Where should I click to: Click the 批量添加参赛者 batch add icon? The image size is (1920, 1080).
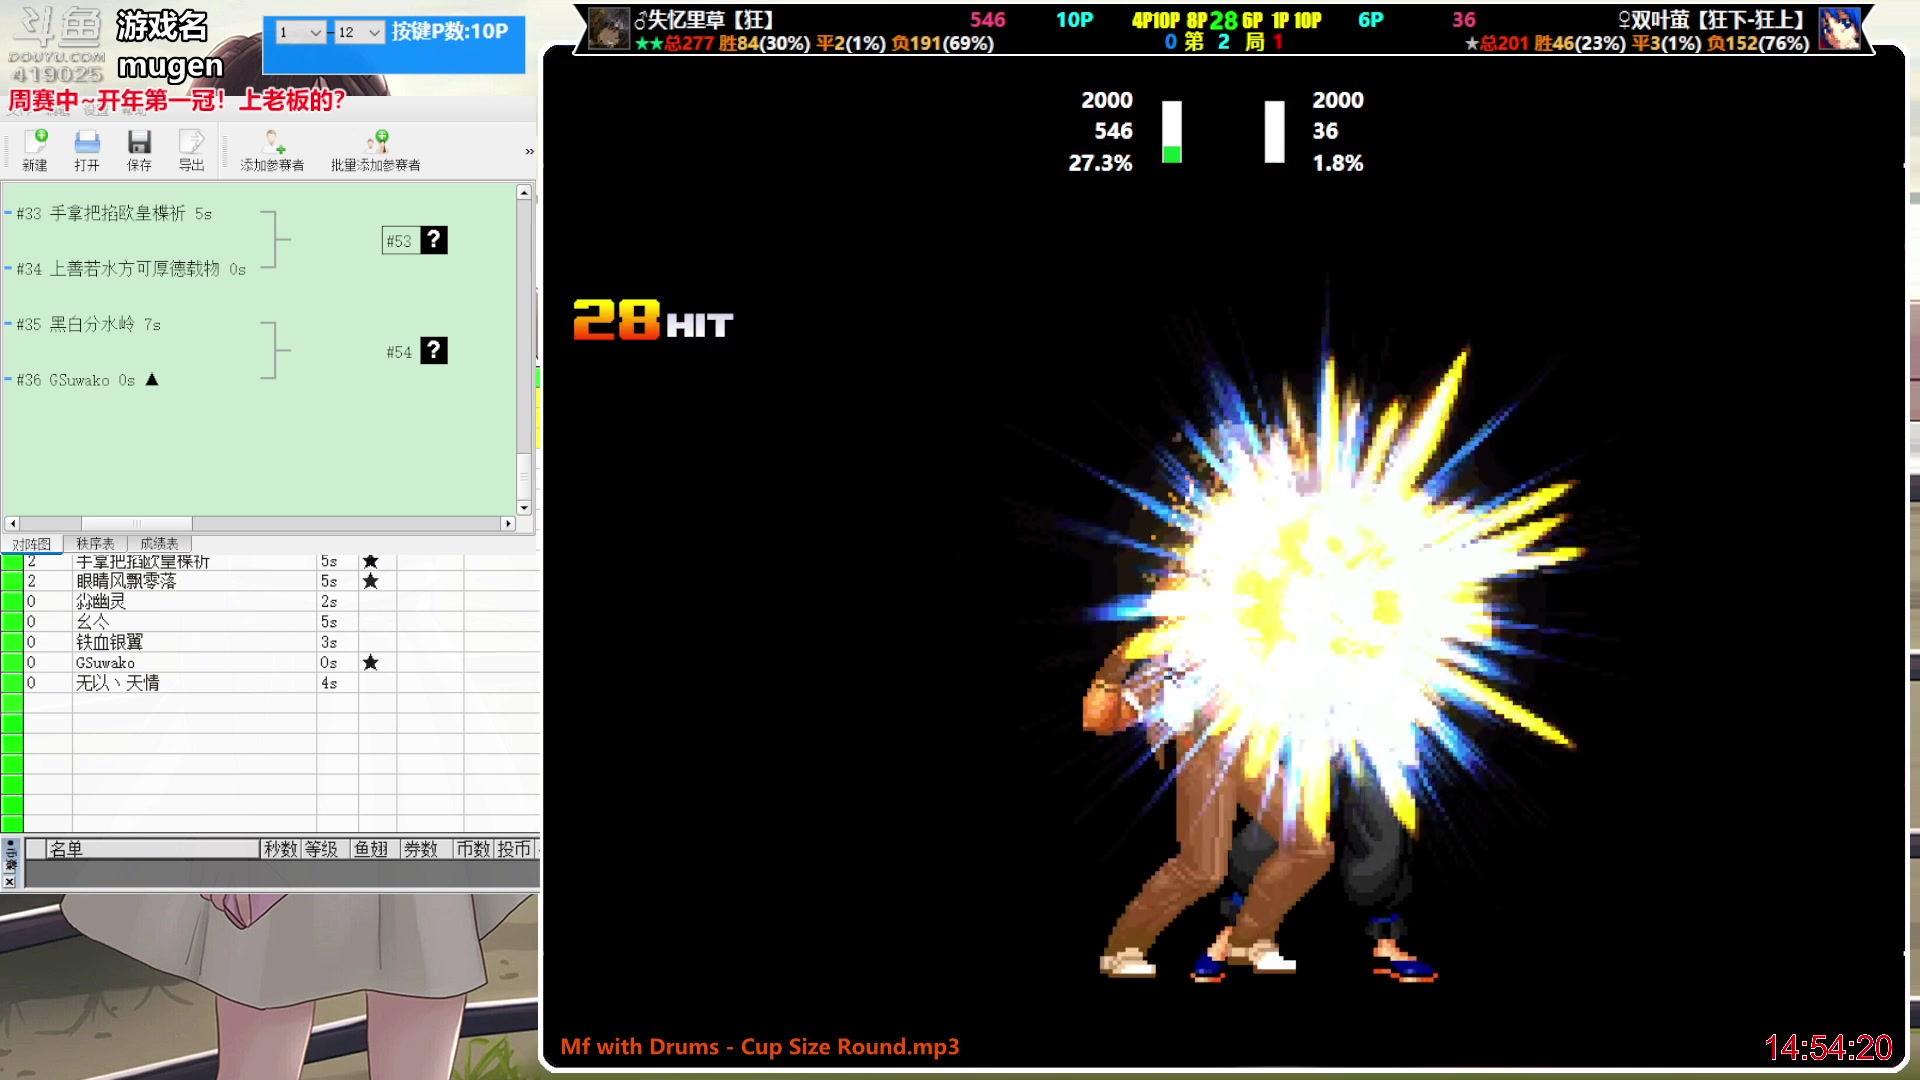coord(376,150)
